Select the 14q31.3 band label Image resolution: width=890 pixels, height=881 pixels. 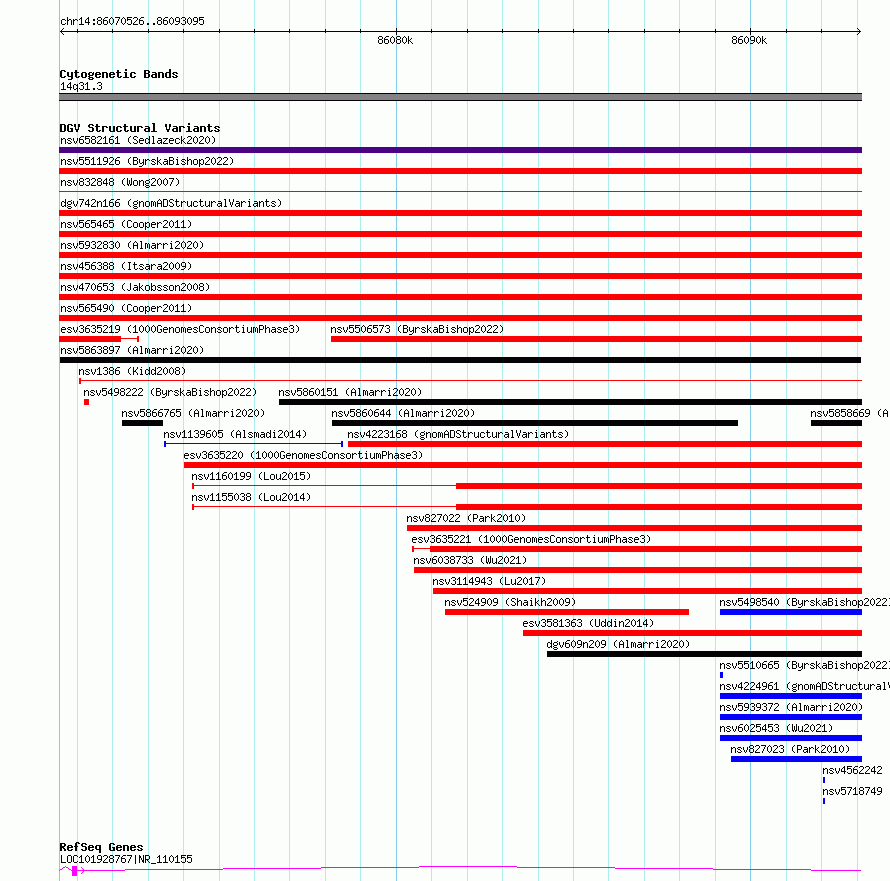[x=81, y=86]
